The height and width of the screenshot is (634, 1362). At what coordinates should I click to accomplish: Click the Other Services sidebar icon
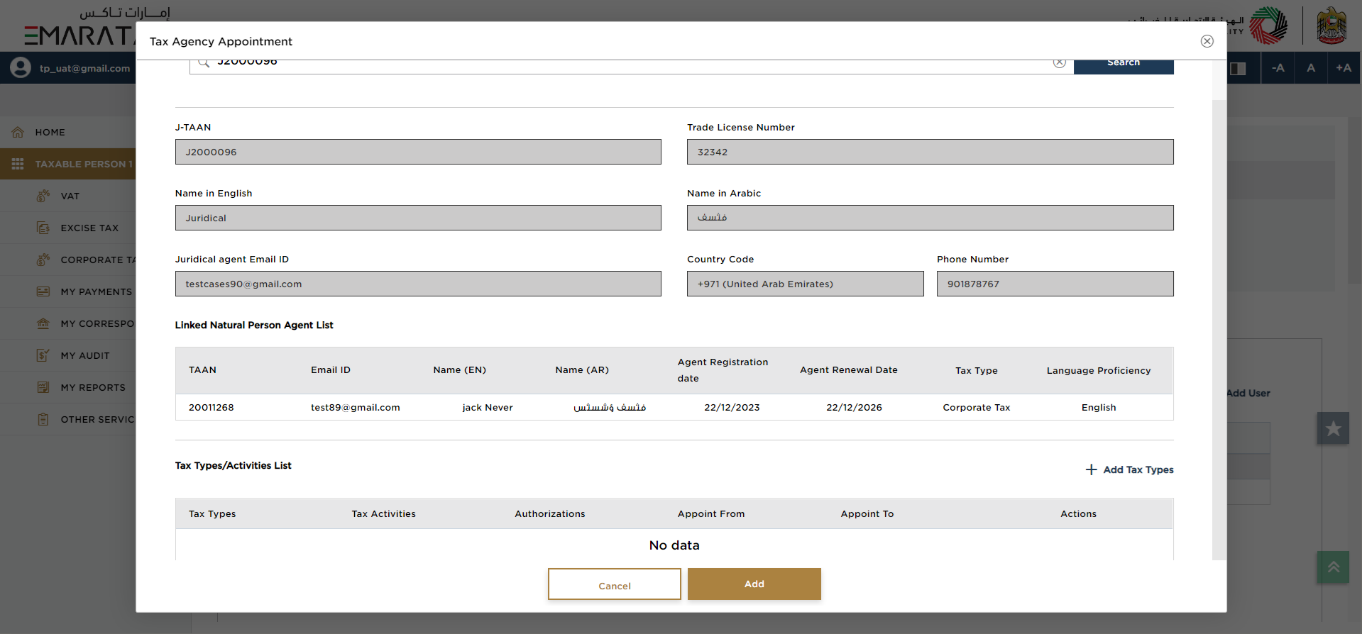pyautogui.click(x=43, y=419)
